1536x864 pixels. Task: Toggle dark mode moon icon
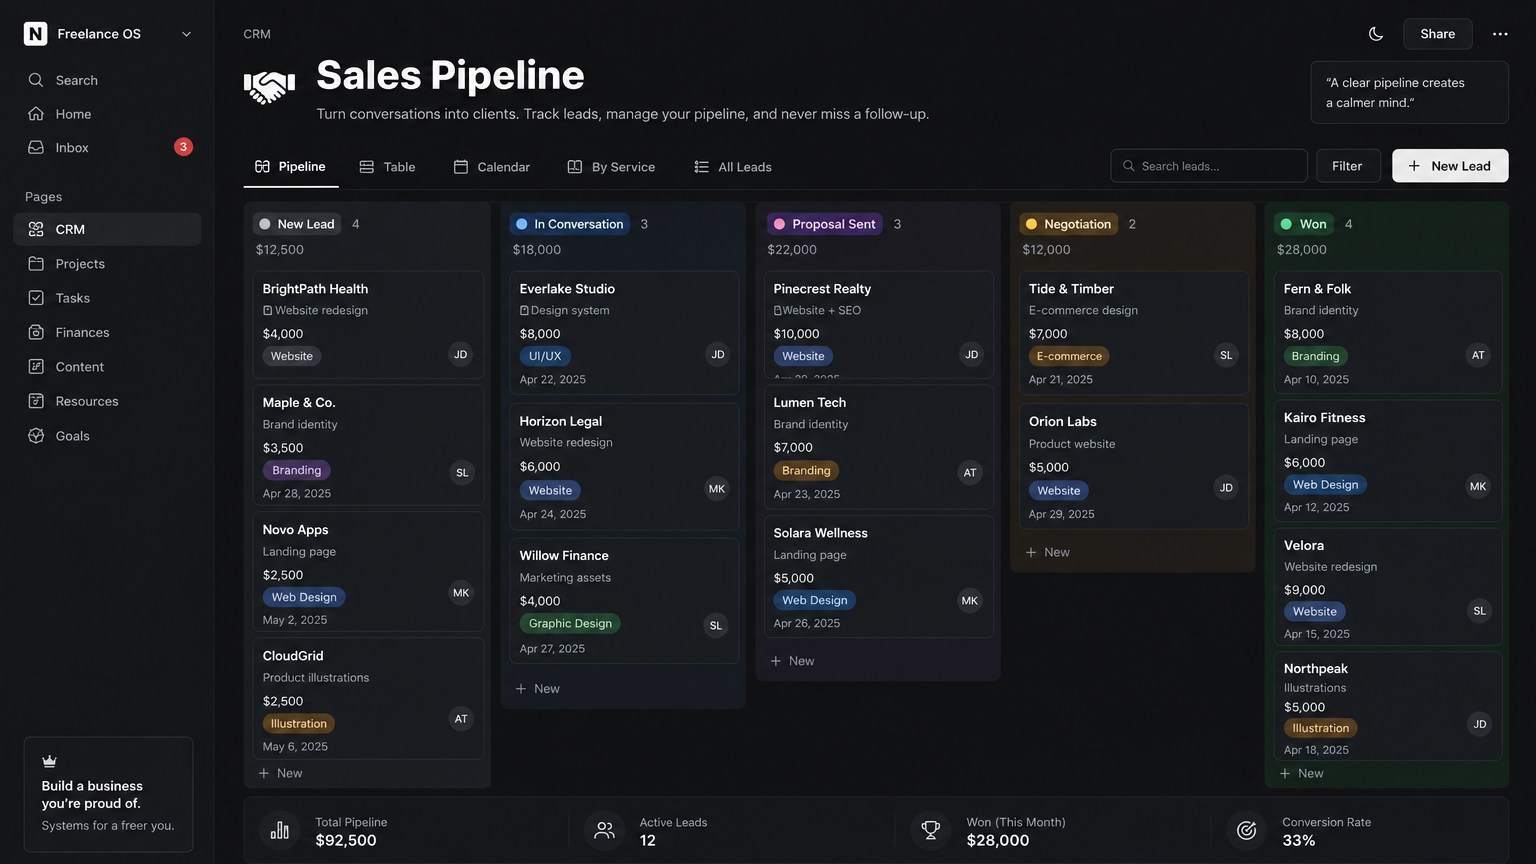tap(1376, 34)
